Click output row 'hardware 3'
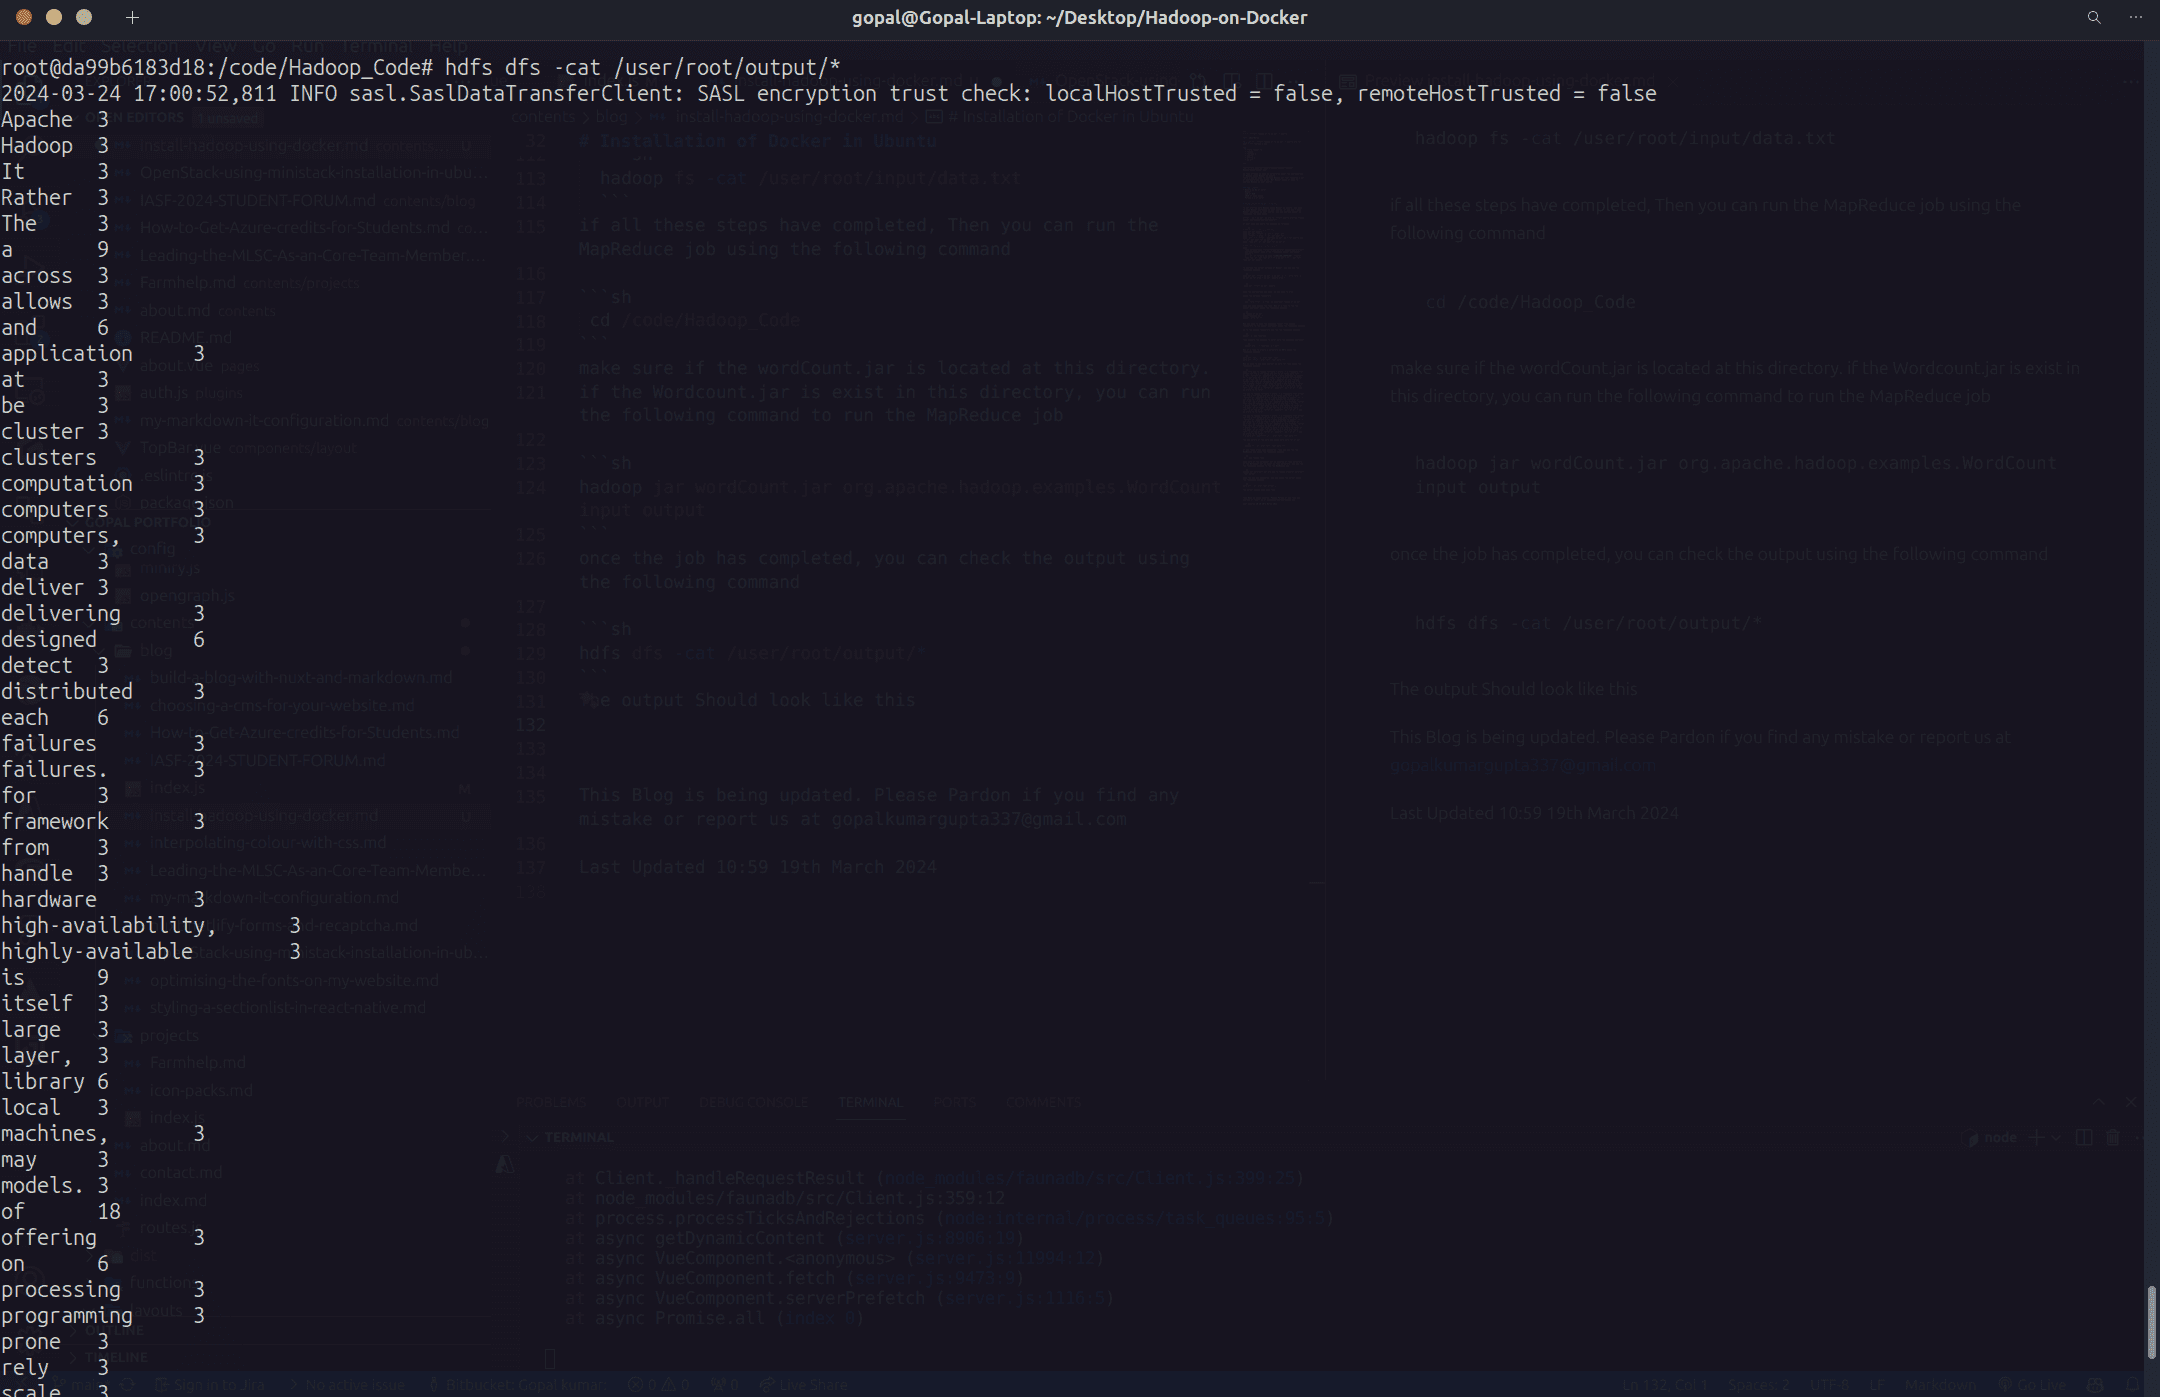The image size is (2160, 1397). click(103, 899)
